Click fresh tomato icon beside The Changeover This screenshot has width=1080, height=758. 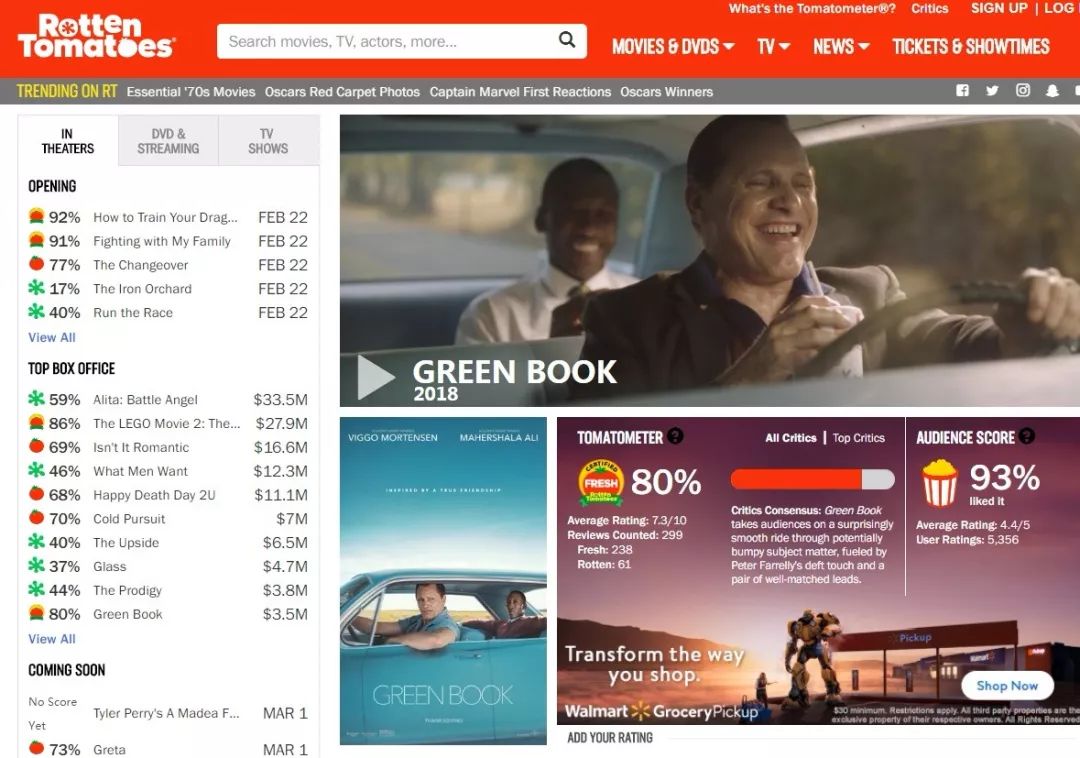tap(37, 264)
